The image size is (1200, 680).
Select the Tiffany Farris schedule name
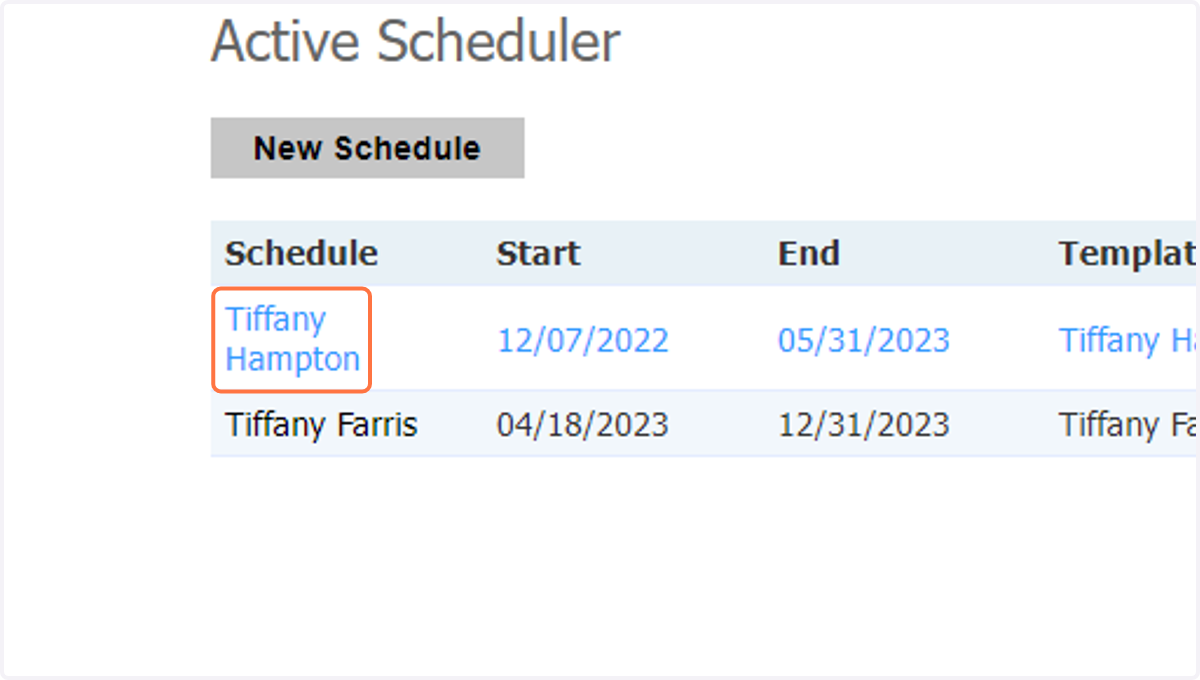click(321, 425)
